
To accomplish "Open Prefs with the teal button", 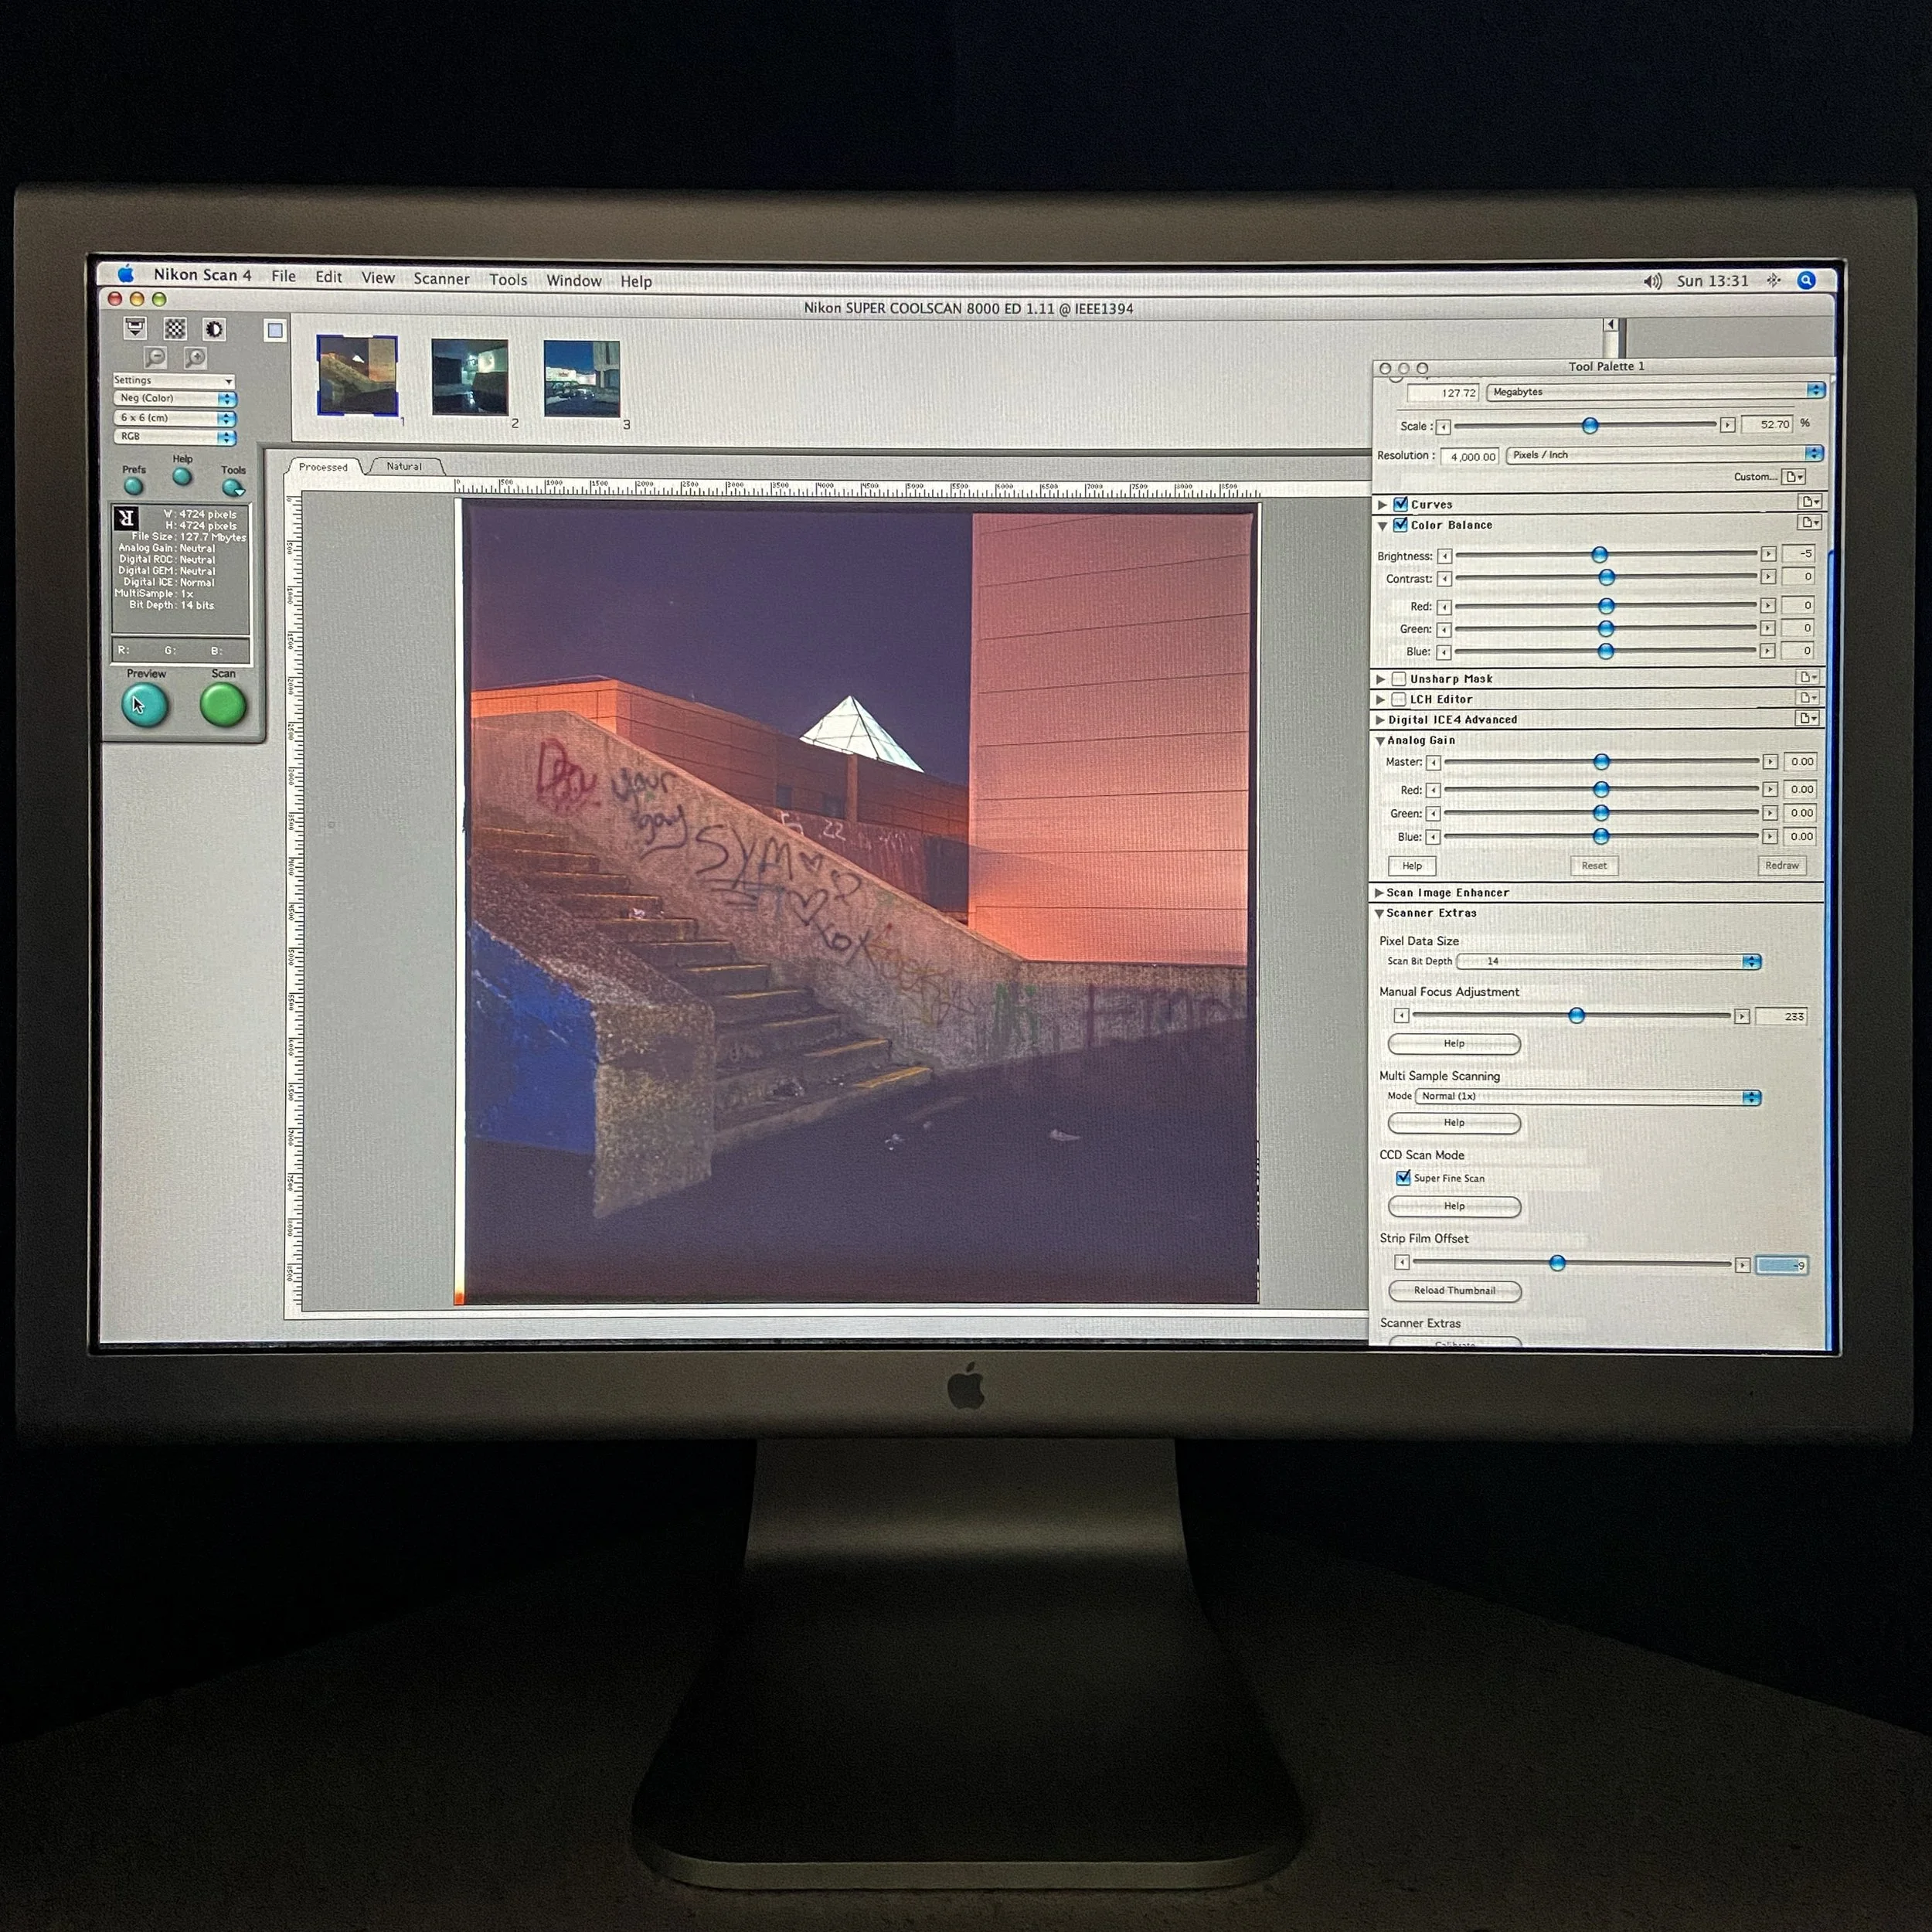I will point(134,487).
